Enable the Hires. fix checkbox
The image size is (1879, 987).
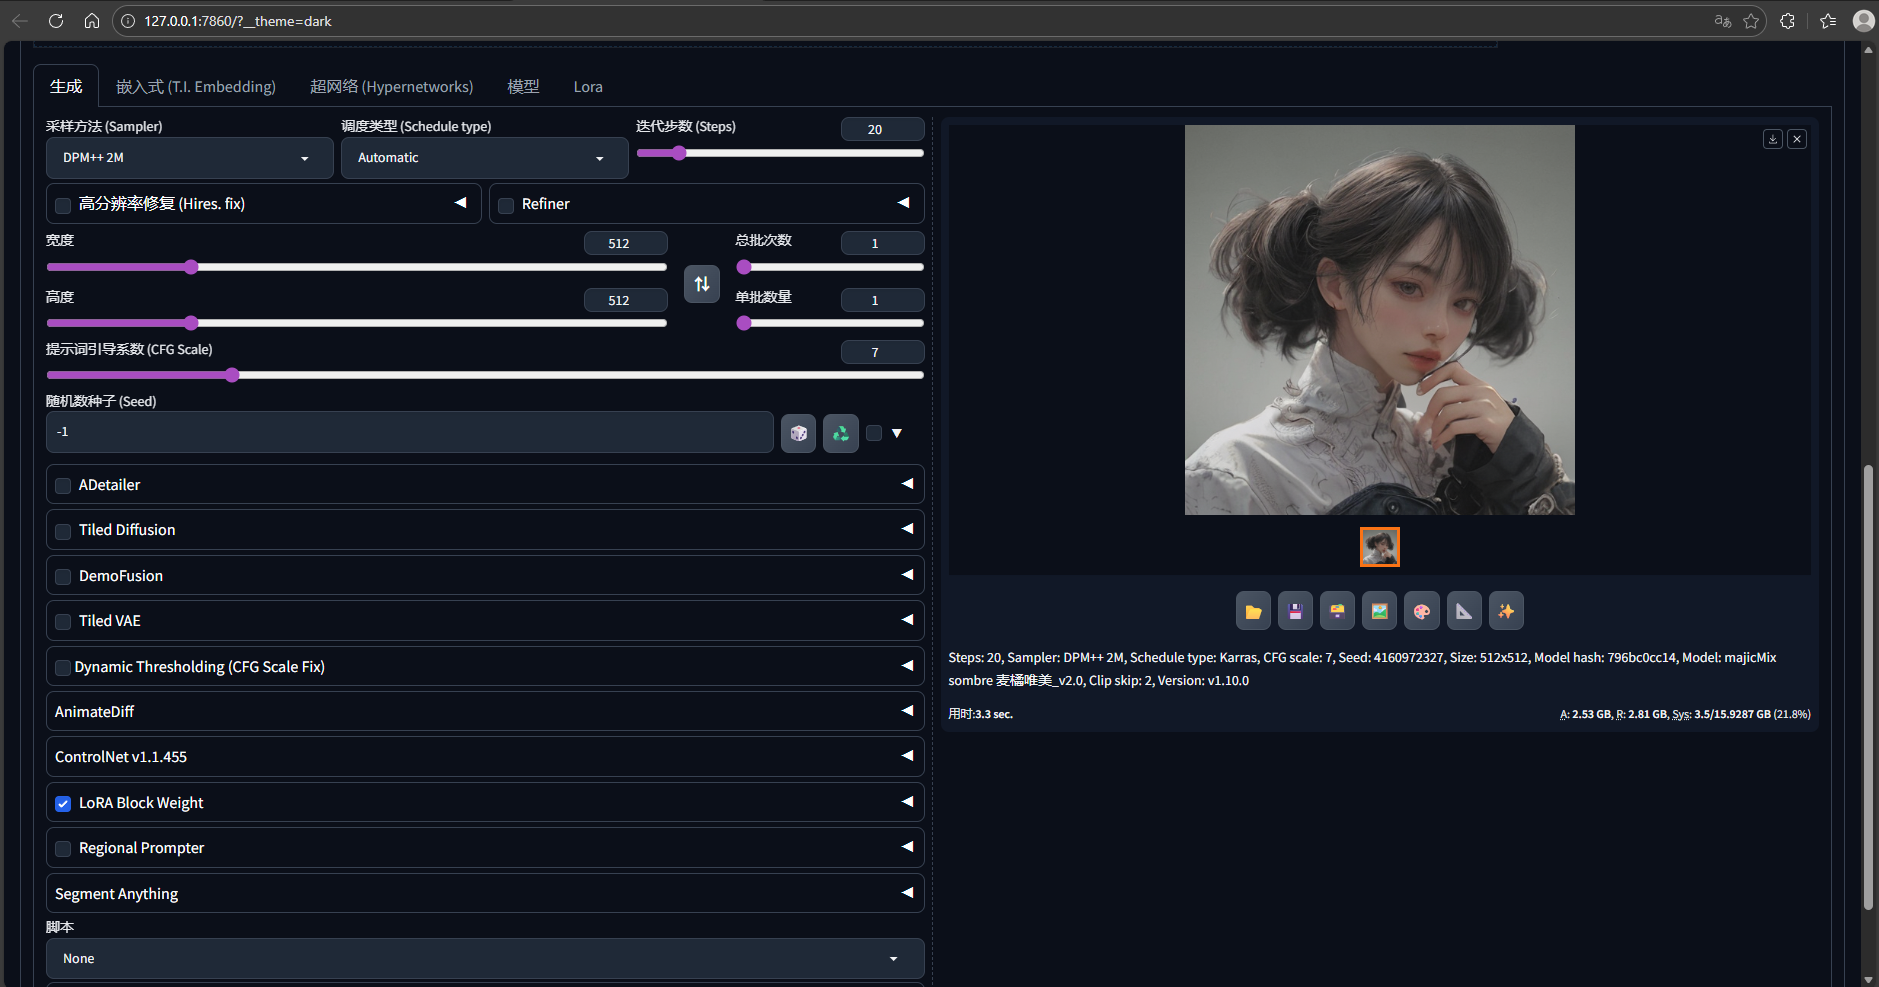63,205
